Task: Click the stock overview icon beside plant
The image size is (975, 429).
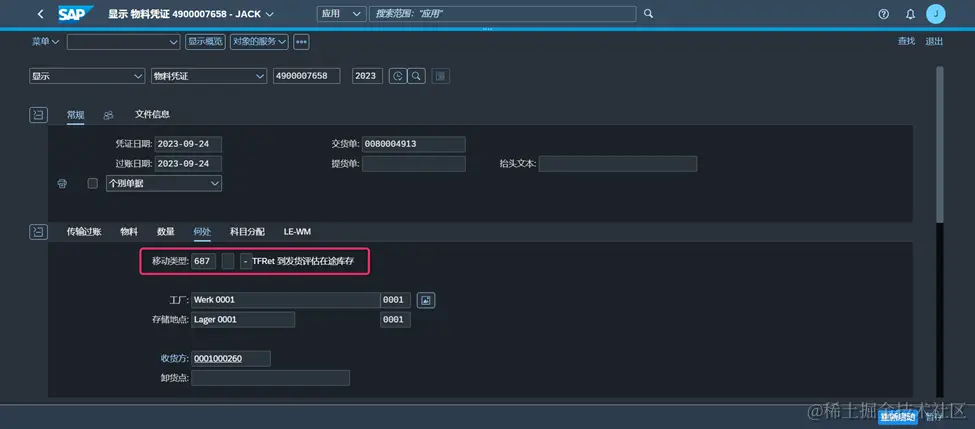Action: [426, 300]
